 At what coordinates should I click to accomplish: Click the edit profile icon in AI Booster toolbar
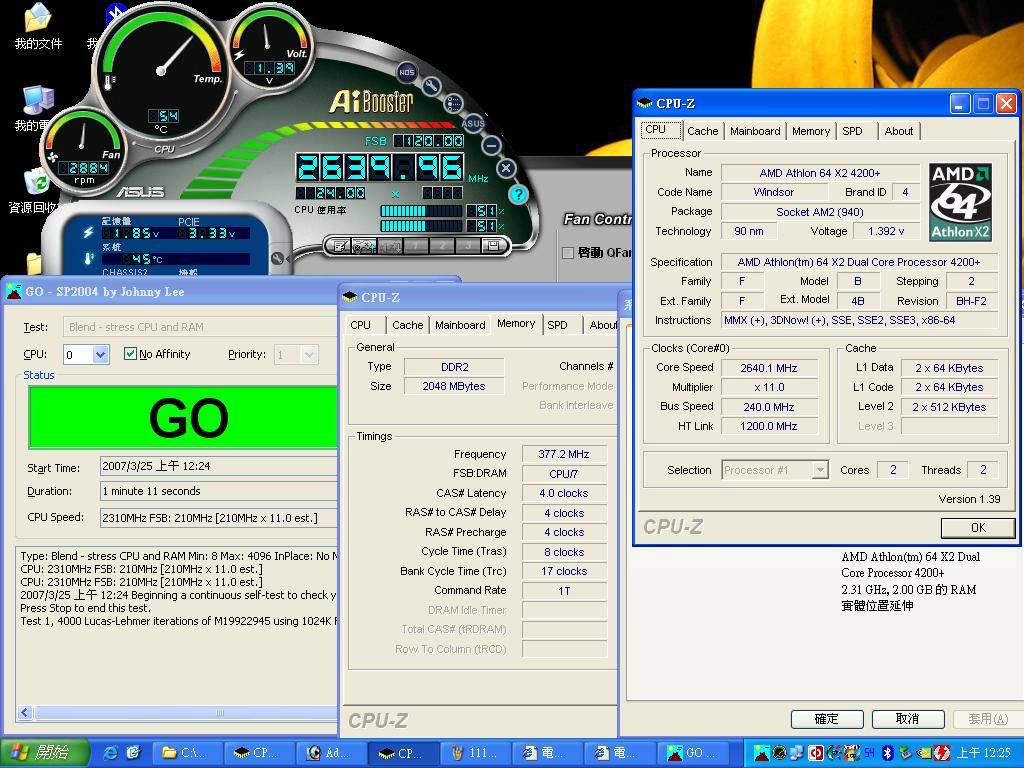pos(340,246)
